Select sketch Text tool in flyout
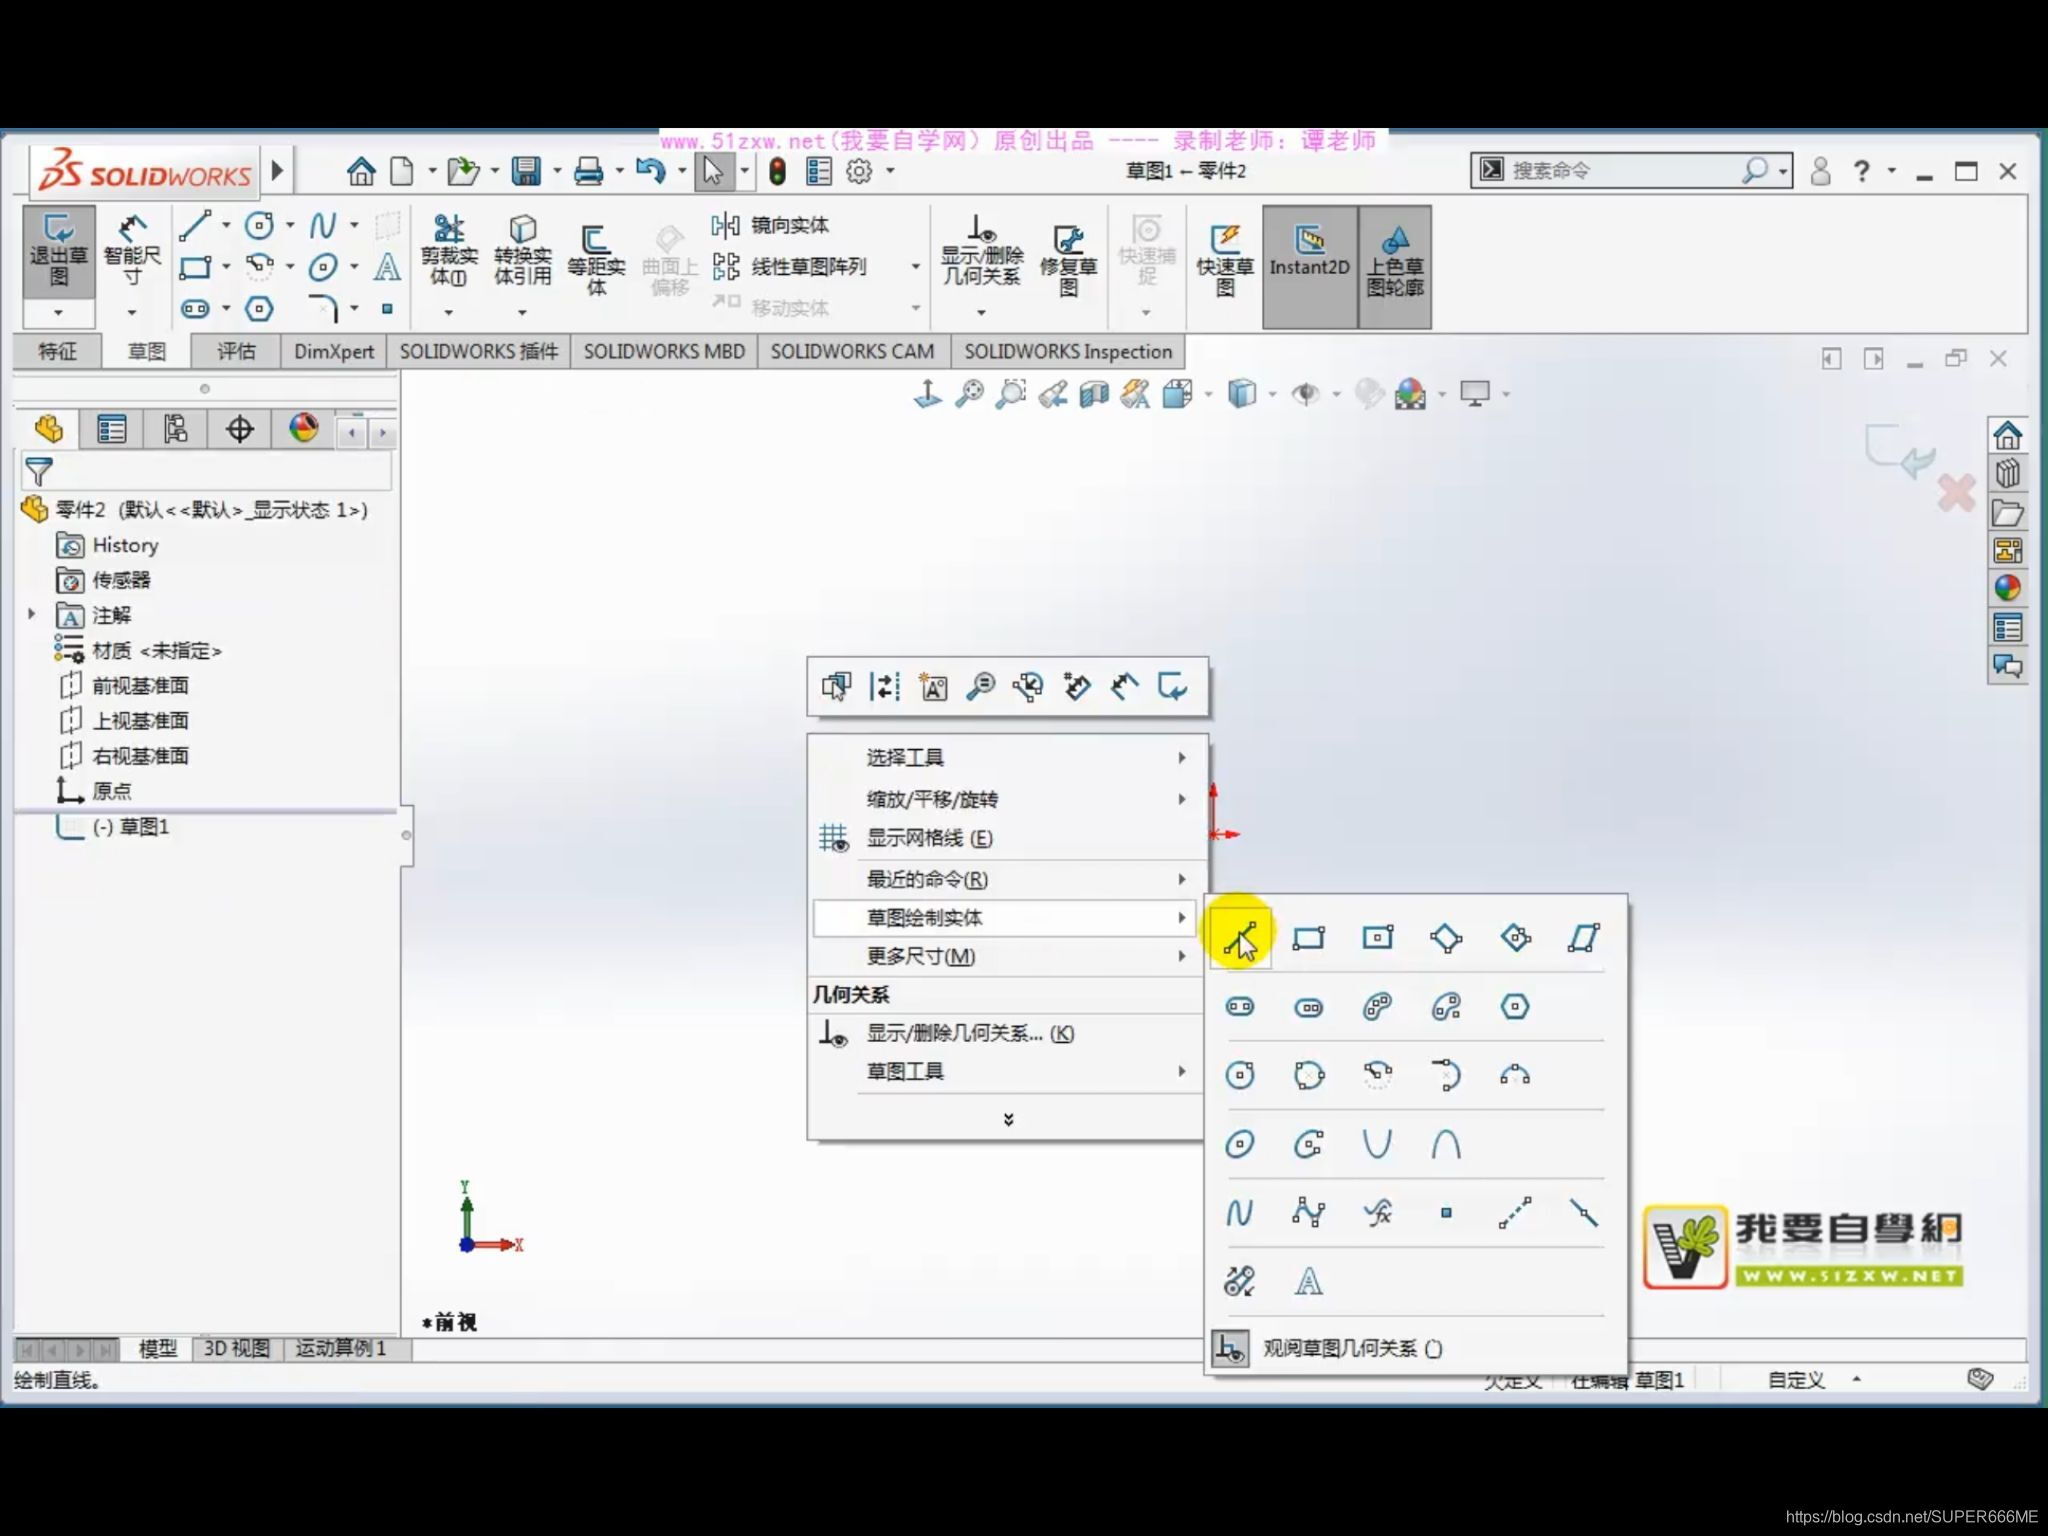Viewport: 2048px width, 1536px height. (1308, 1282)
